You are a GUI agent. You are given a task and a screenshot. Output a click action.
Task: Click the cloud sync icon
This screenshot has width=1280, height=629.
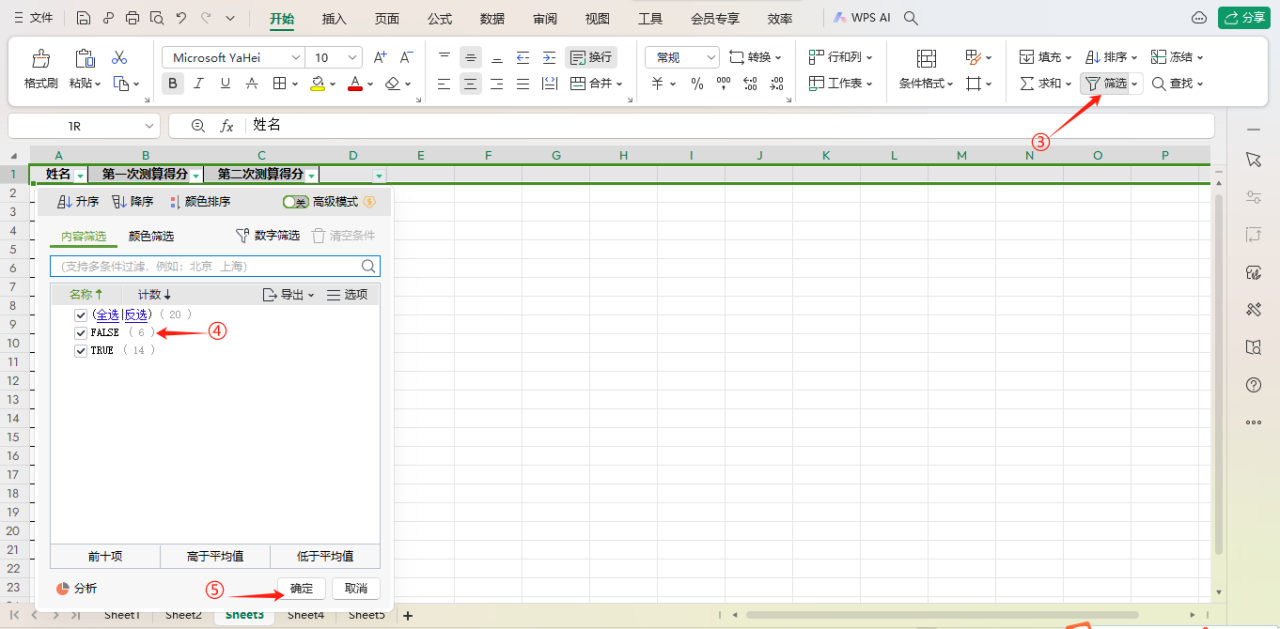(1199, 18)
